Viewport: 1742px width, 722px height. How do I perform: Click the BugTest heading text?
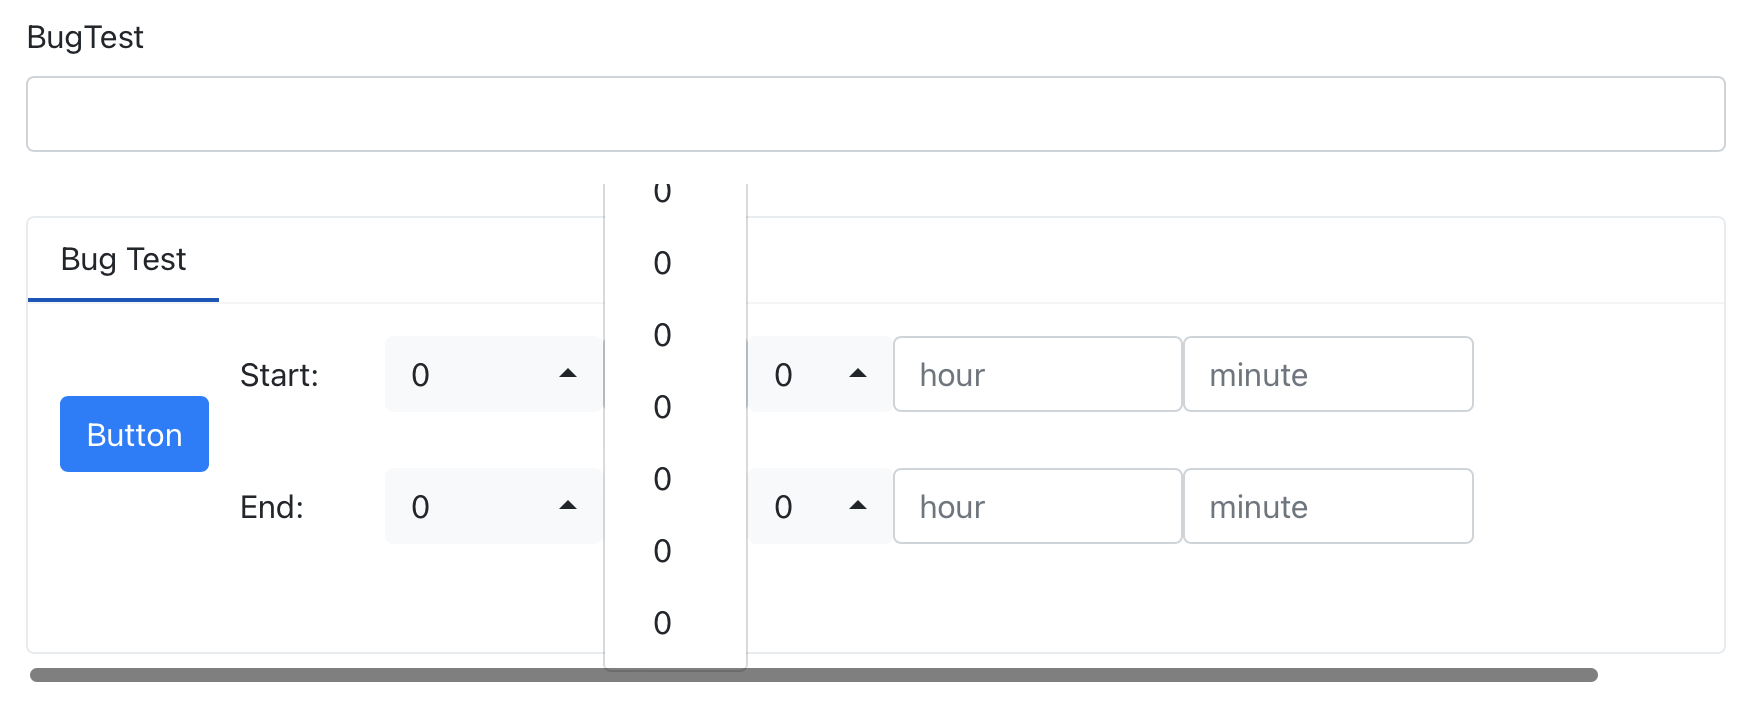(86, 37)
